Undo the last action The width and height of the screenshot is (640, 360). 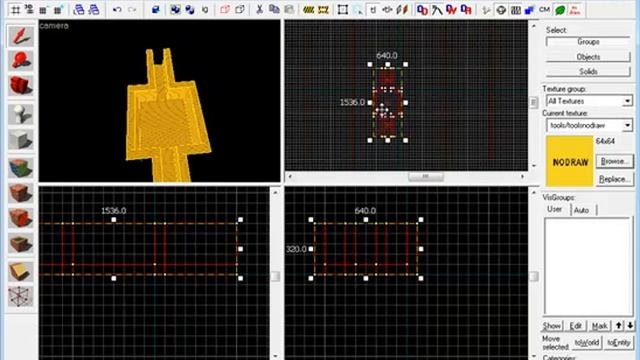117,9
